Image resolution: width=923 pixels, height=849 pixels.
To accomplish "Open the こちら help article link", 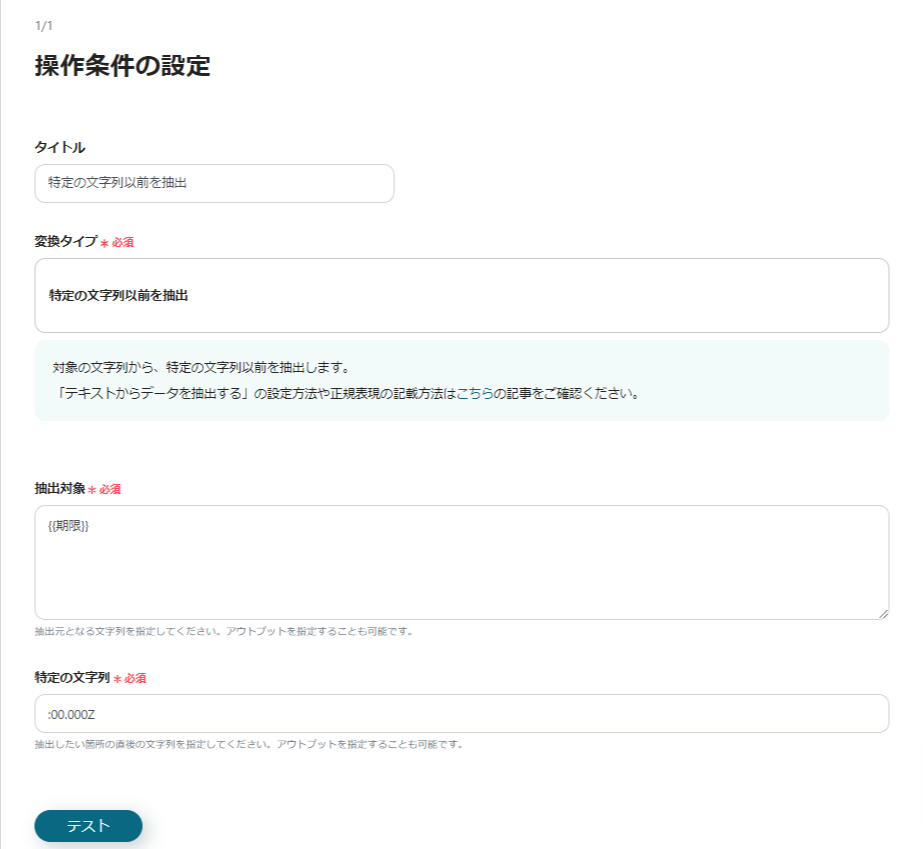I will coord(474,393).
